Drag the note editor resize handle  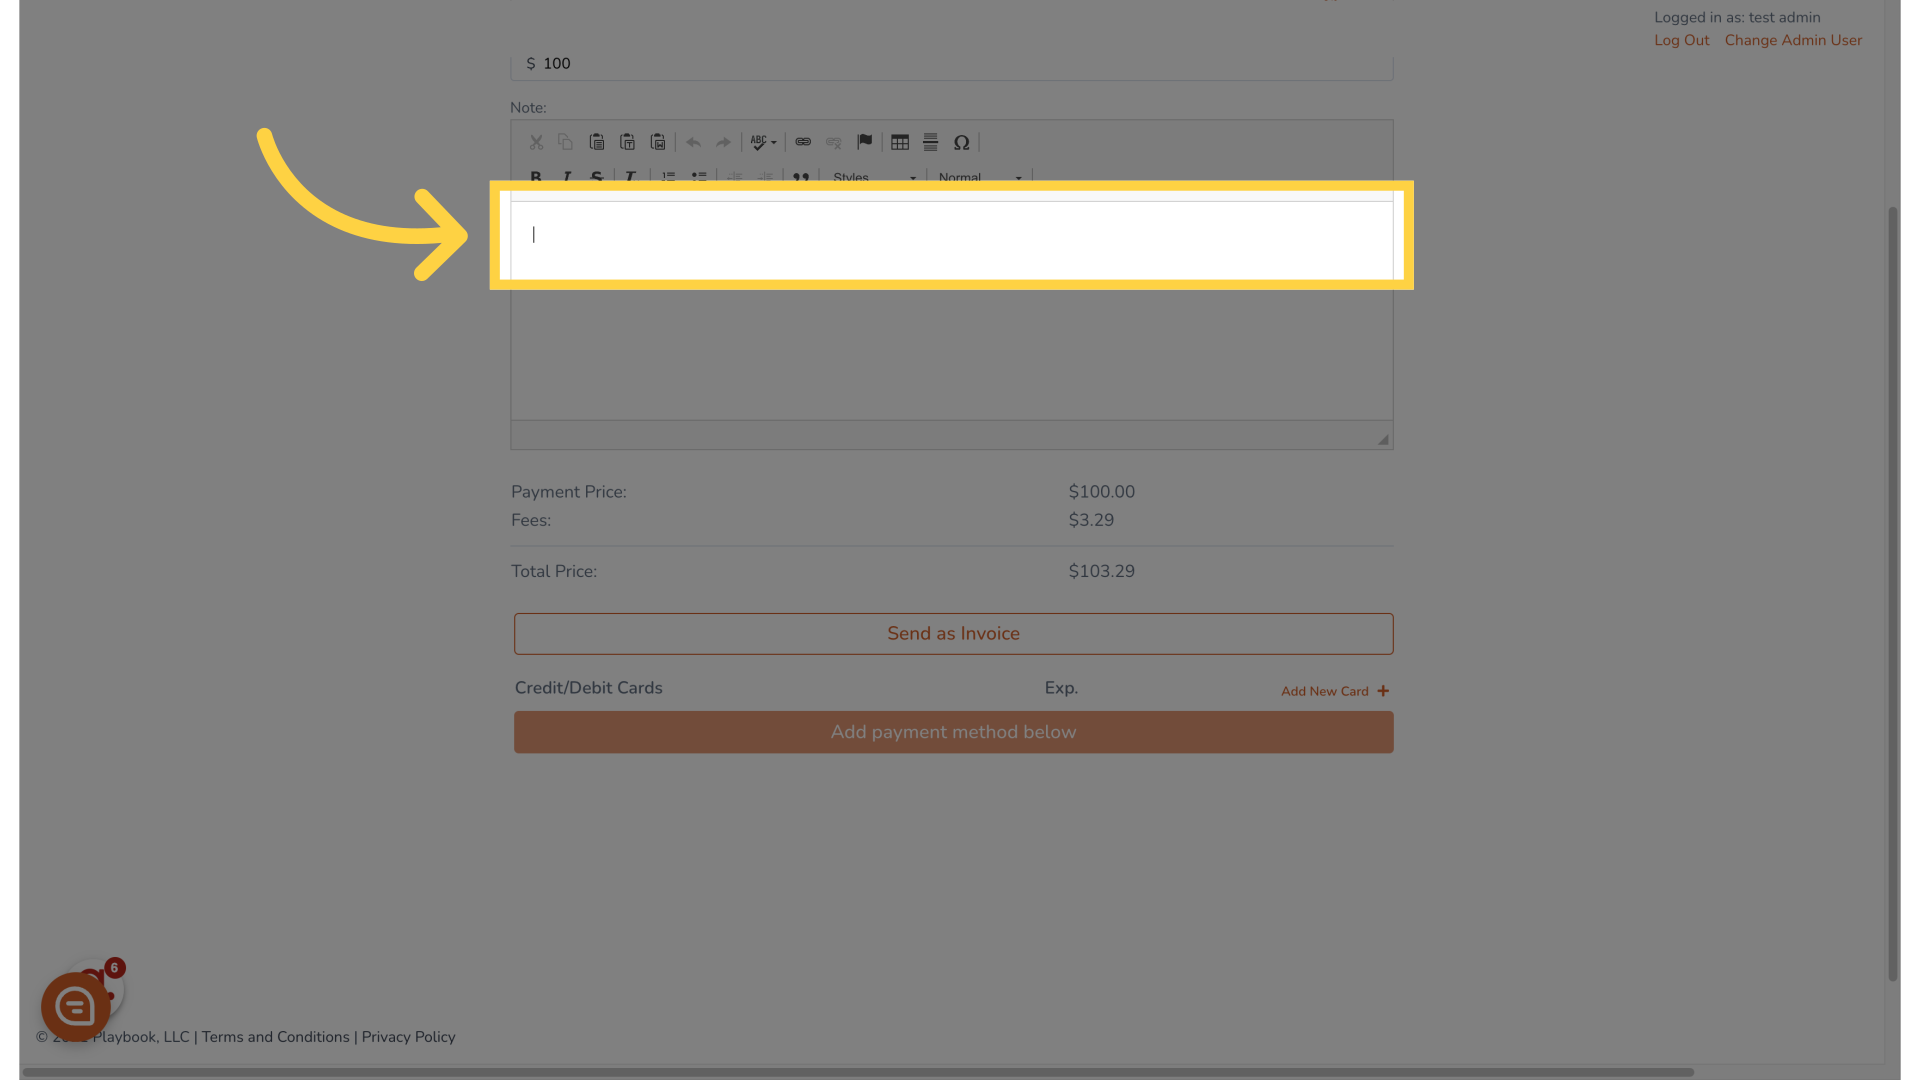(1385, 439)
